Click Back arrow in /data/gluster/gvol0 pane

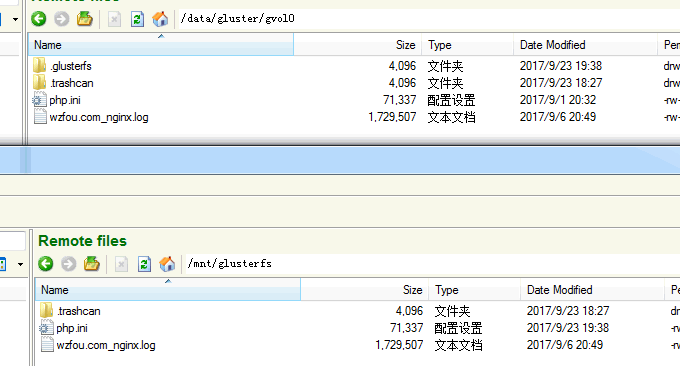(39, 19)
